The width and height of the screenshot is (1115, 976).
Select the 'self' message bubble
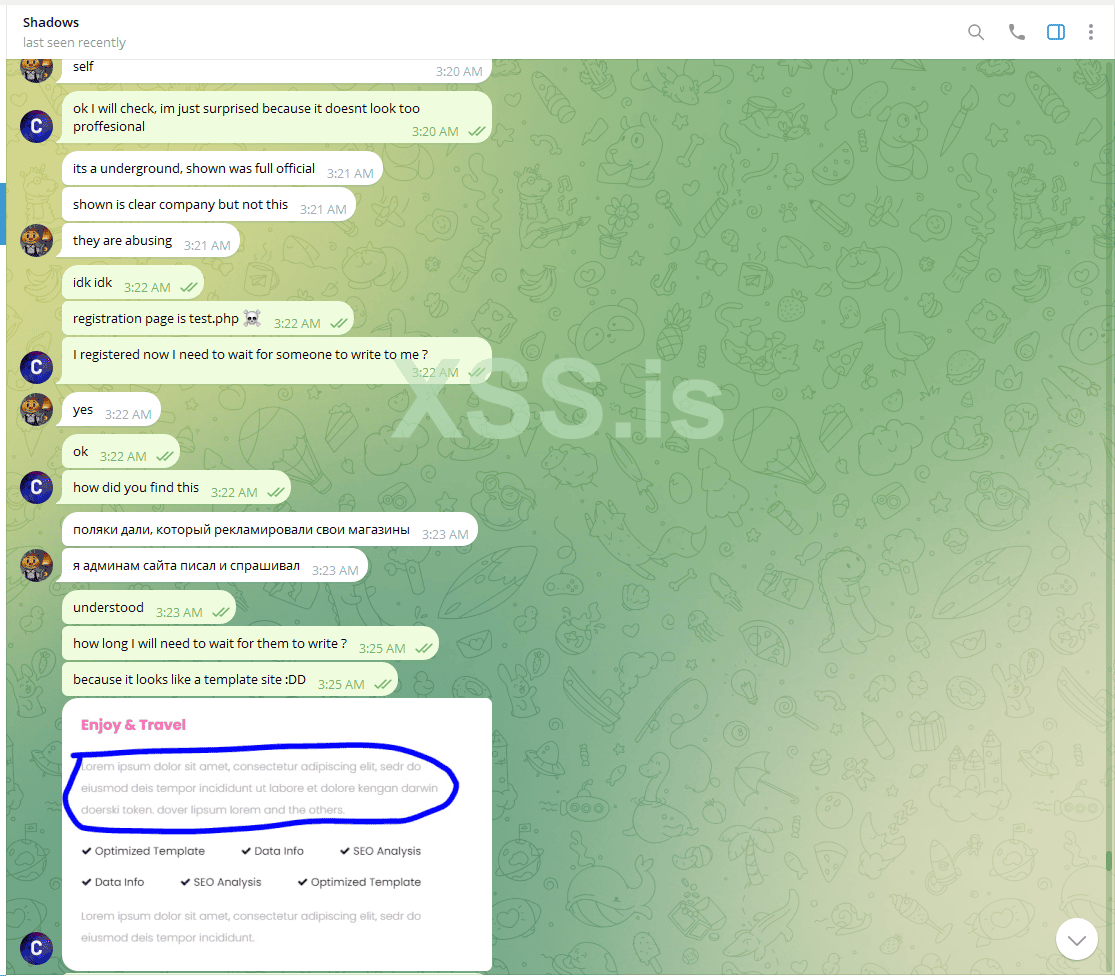277,70
